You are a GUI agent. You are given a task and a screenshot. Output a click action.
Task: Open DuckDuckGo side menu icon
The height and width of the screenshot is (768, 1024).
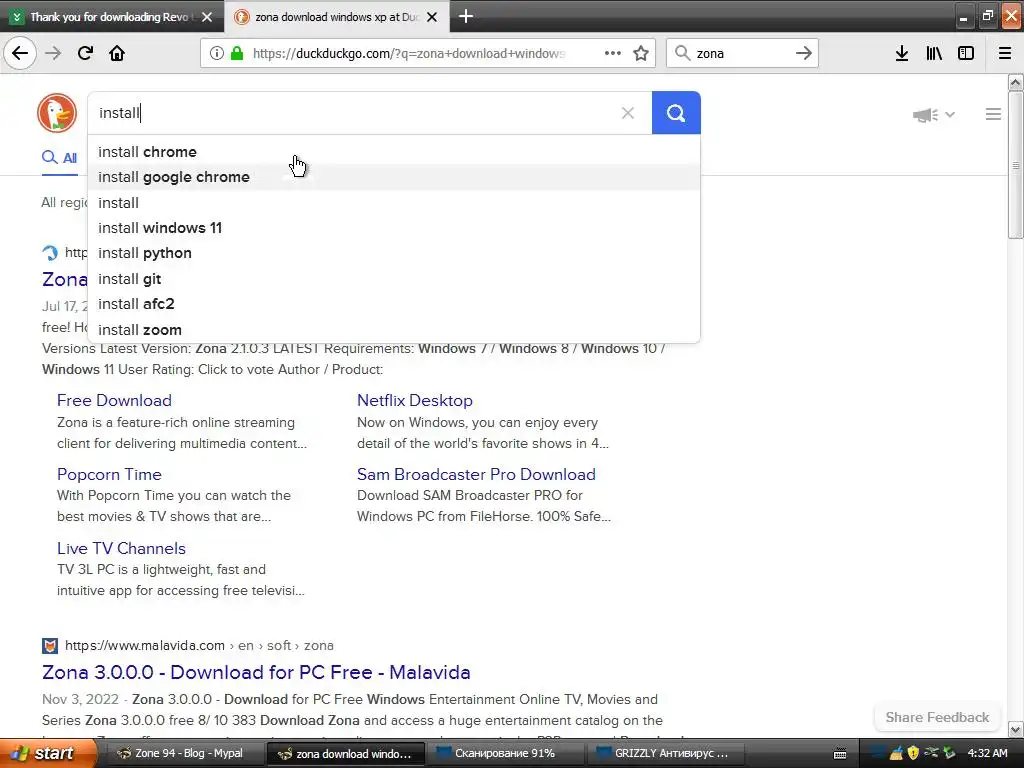point(993,114)
